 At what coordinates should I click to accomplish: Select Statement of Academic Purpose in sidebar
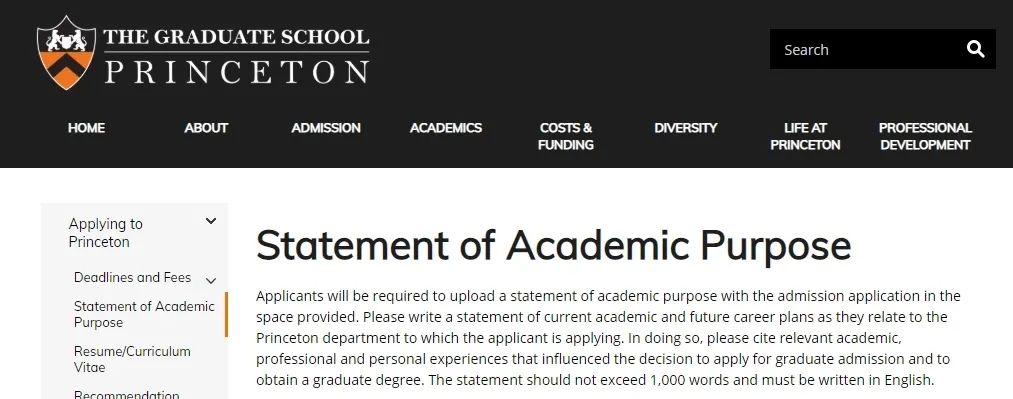(144, 314)
